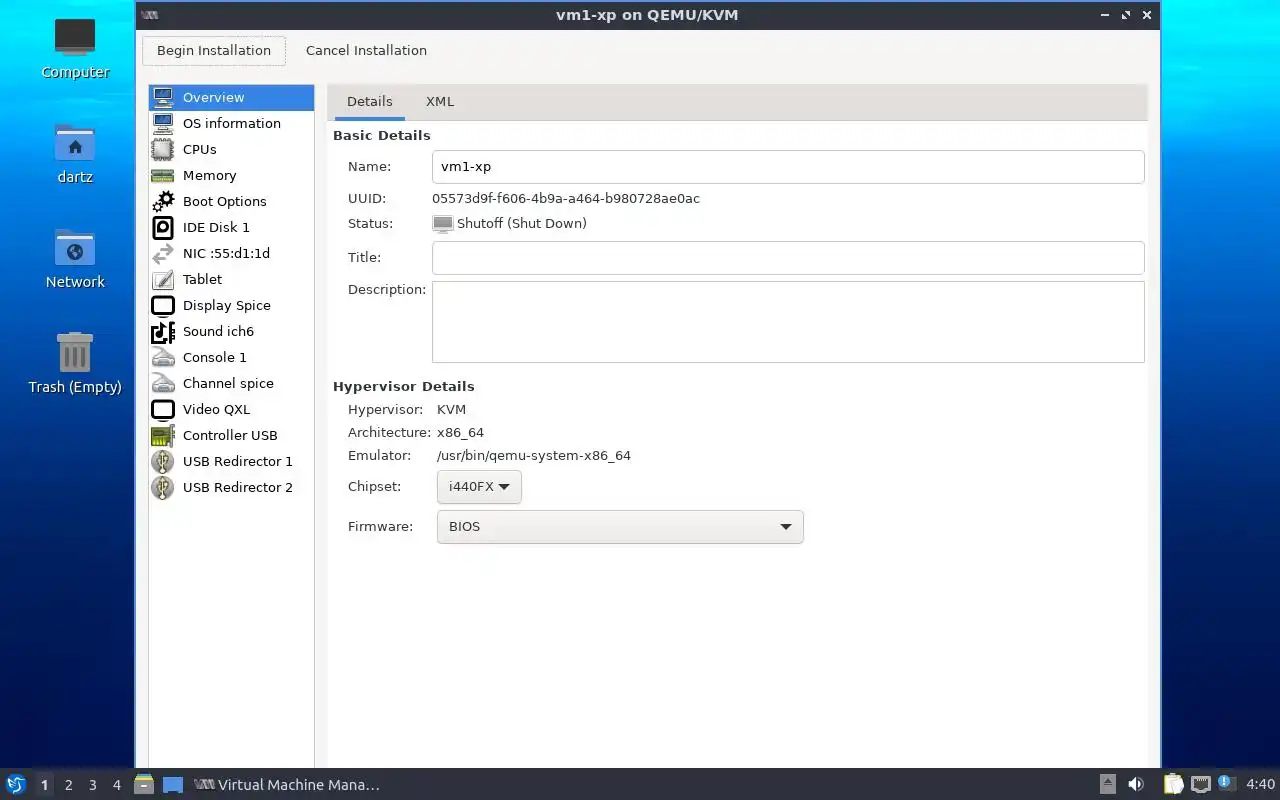Switch to workspace 3 in pager
The height and width of the screenshot is (800, 1280).
(x=93, y=785)
